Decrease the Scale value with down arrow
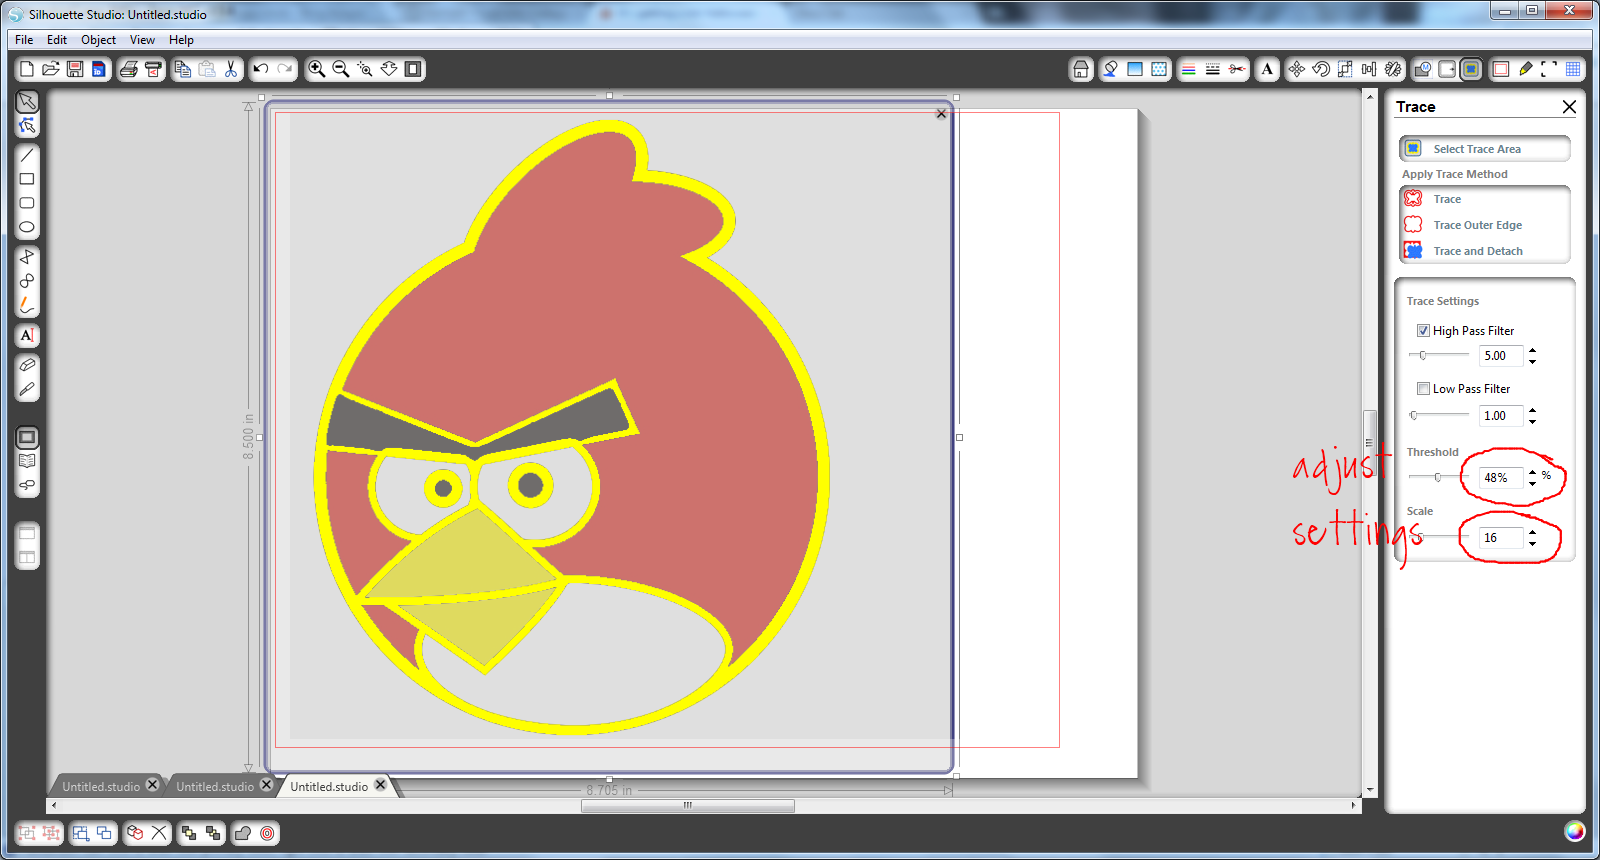Viewport: 1600px width, 860px height. pos(1532,544)
